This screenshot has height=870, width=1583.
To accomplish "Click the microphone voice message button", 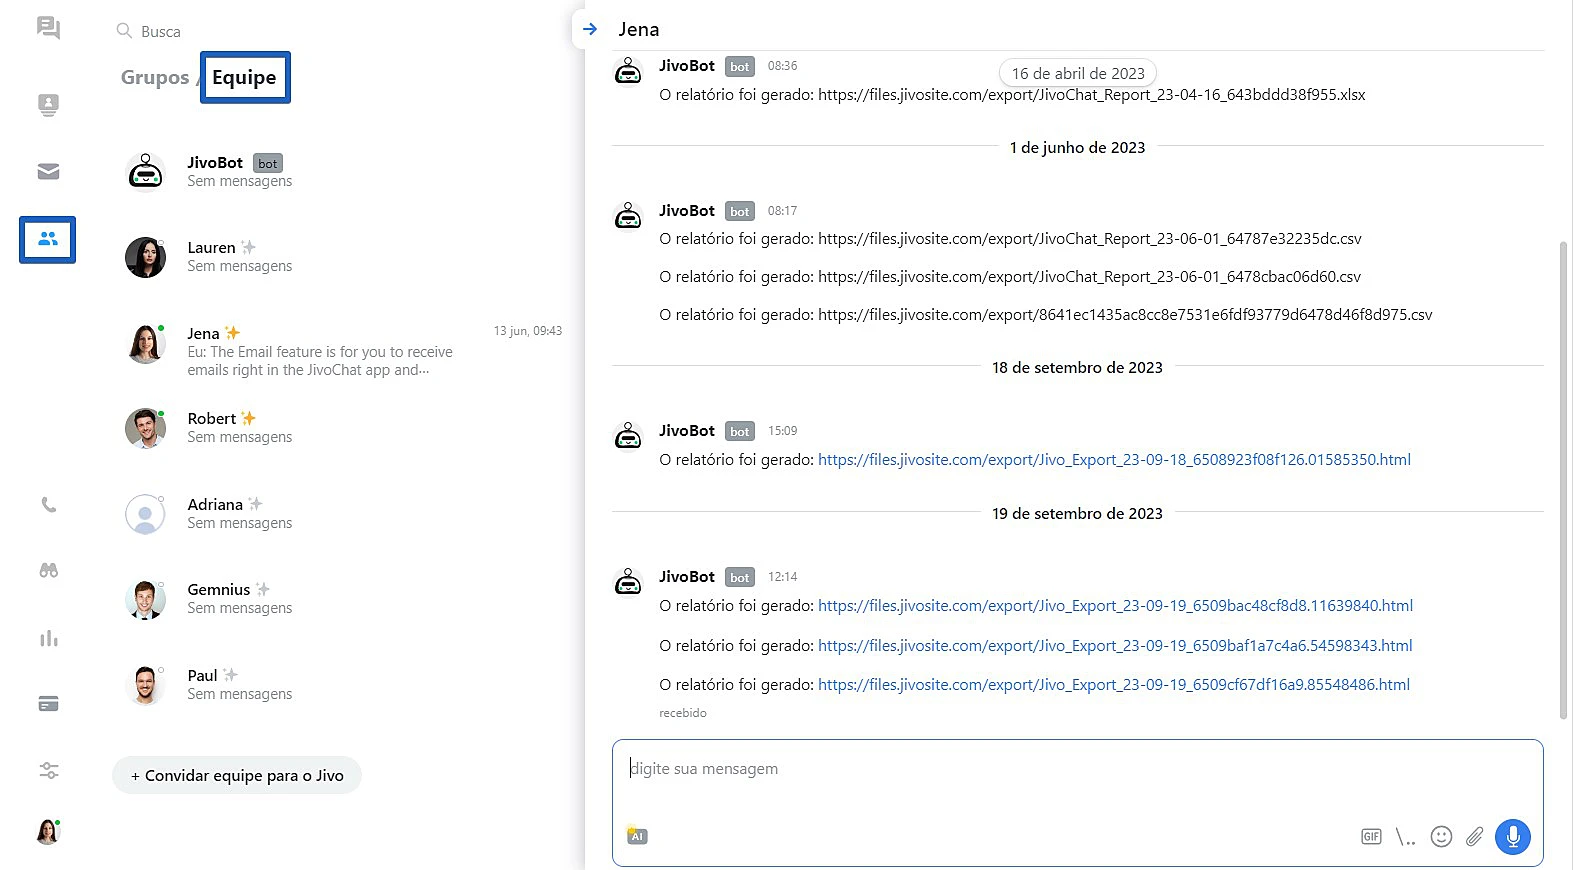I will click(1512, 837).
